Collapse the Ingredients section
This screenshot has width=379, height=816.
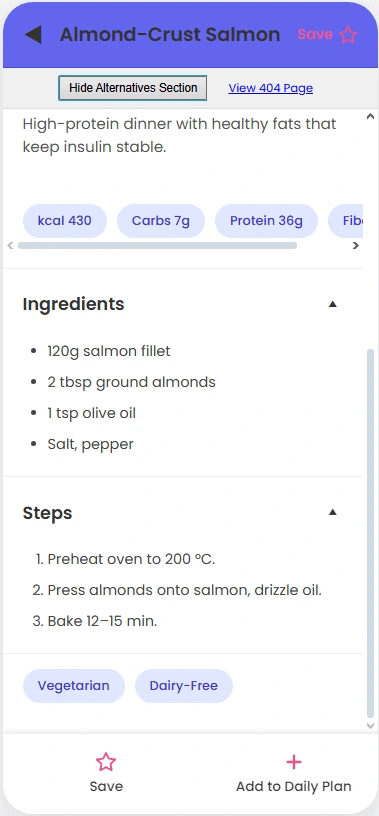(333, 304)
